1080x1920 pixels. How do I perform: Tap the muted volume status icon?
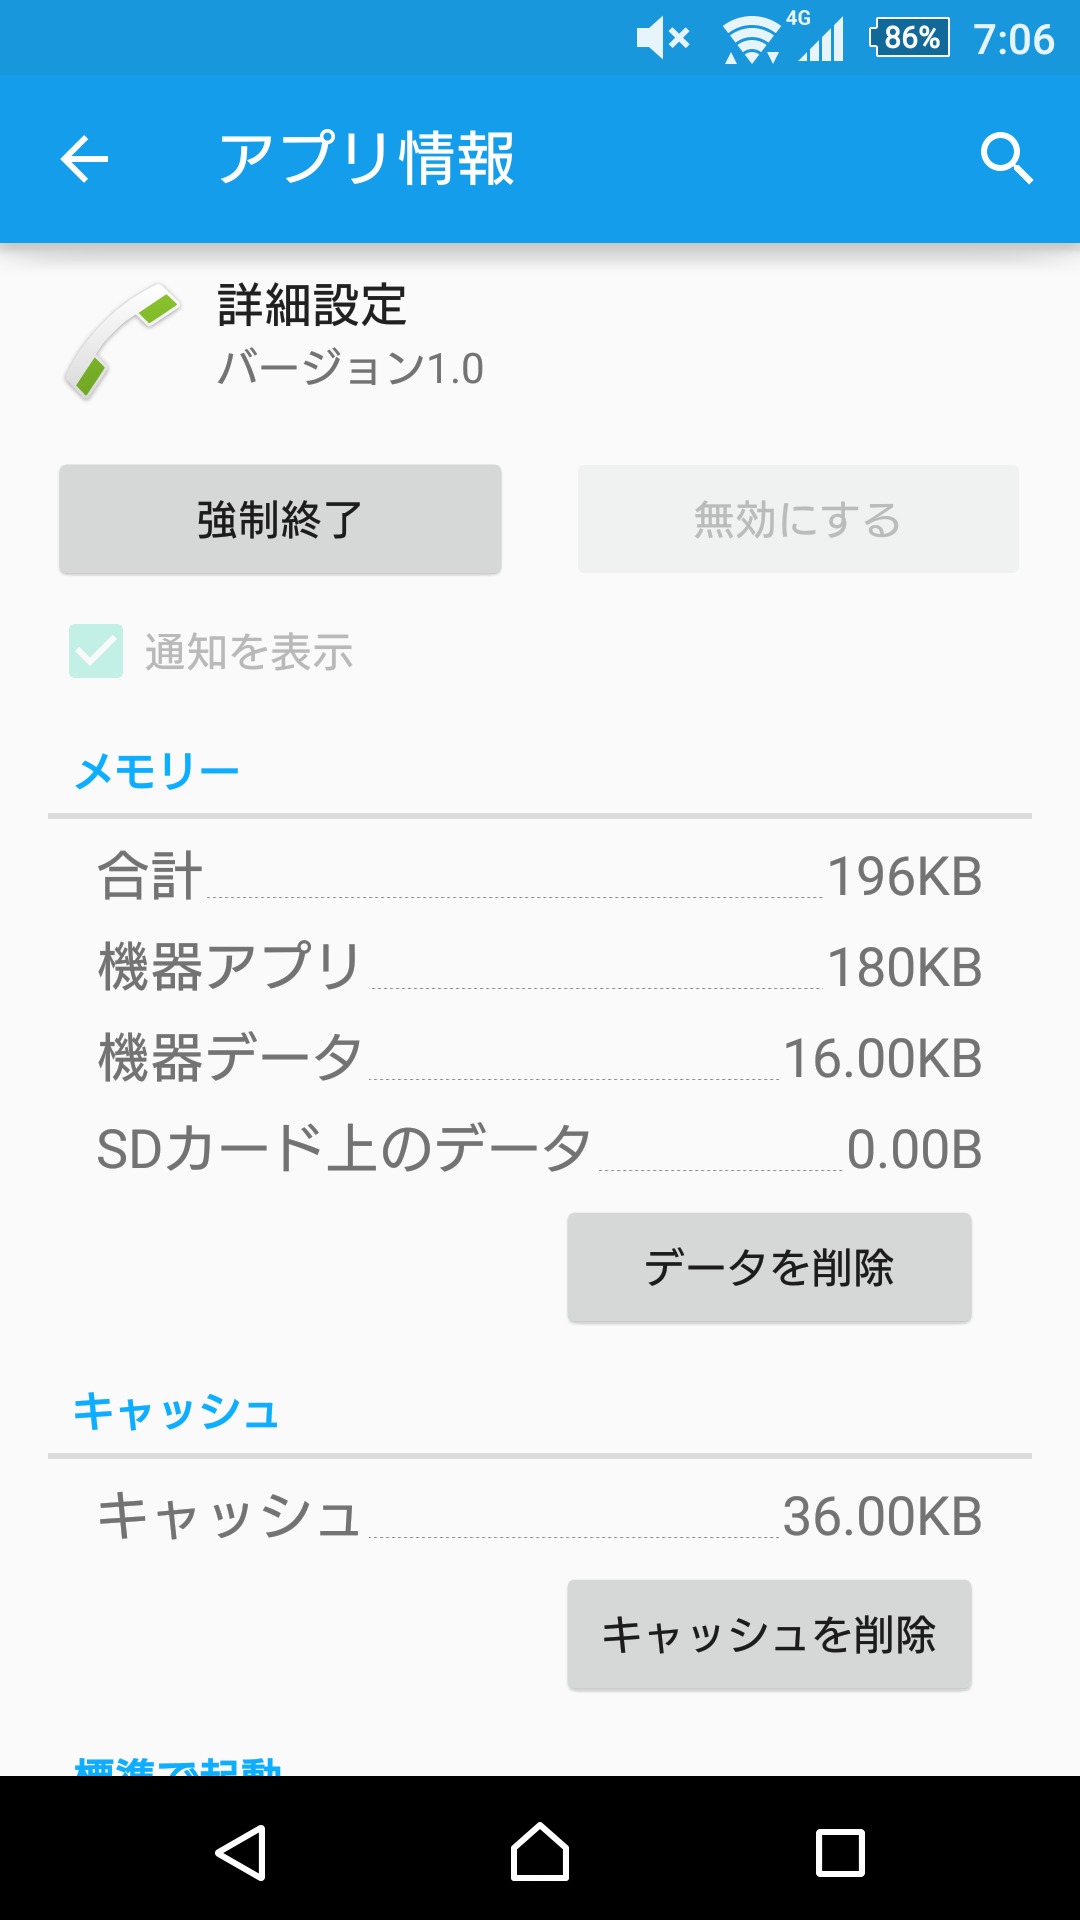pyautogui.click(x=663, y=39)
